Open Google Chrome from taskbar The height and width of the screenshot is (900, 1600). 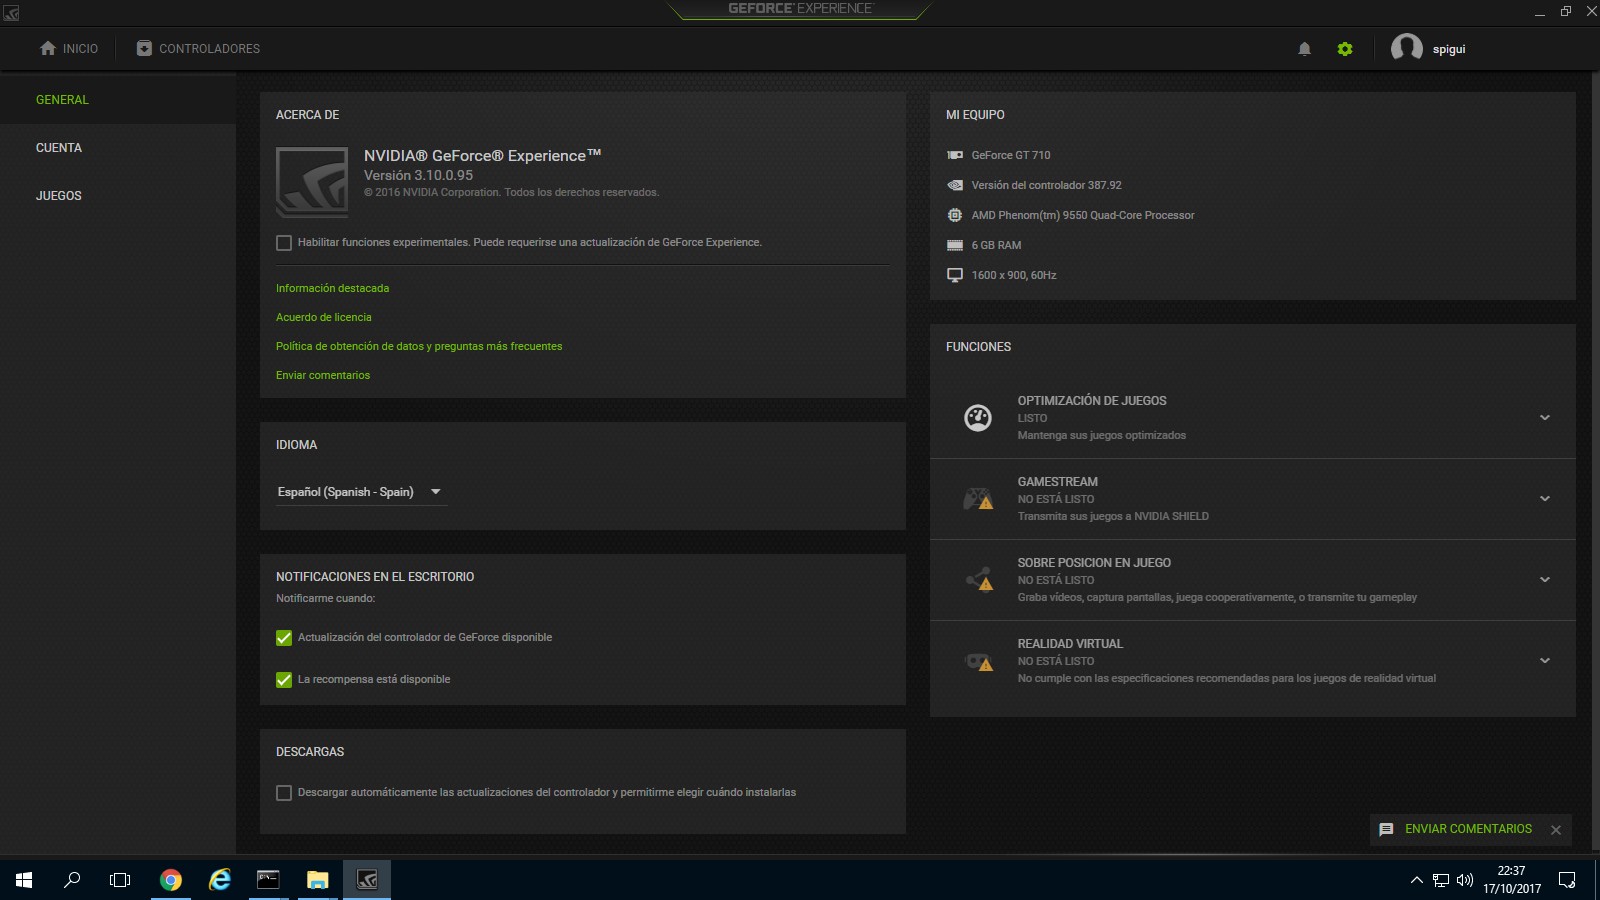[171, 880]
